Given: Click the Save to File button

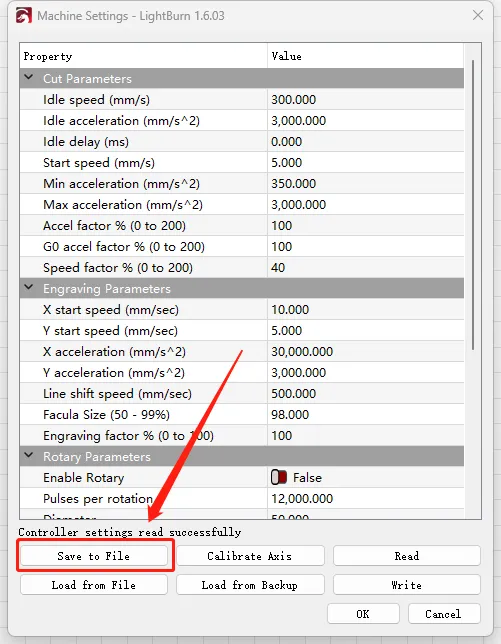Looking at the screenshot, I should point(94,556).
